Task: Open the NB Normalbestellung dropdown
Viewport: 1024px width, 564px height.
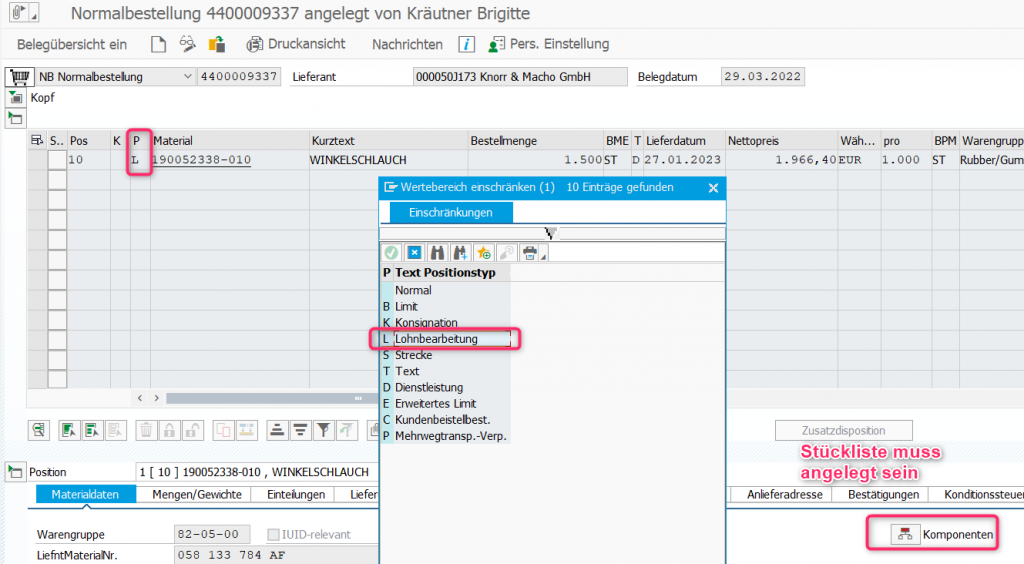Action: (188, 77)
